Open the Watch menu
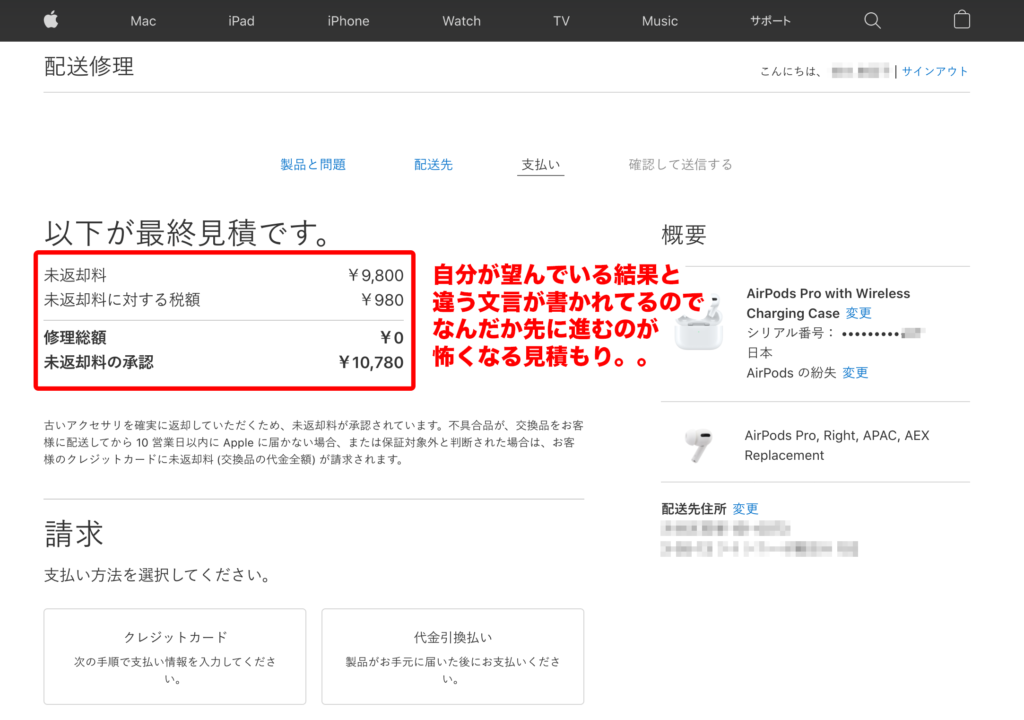Viewport: 1024px width, 720px height. point(461,21)
